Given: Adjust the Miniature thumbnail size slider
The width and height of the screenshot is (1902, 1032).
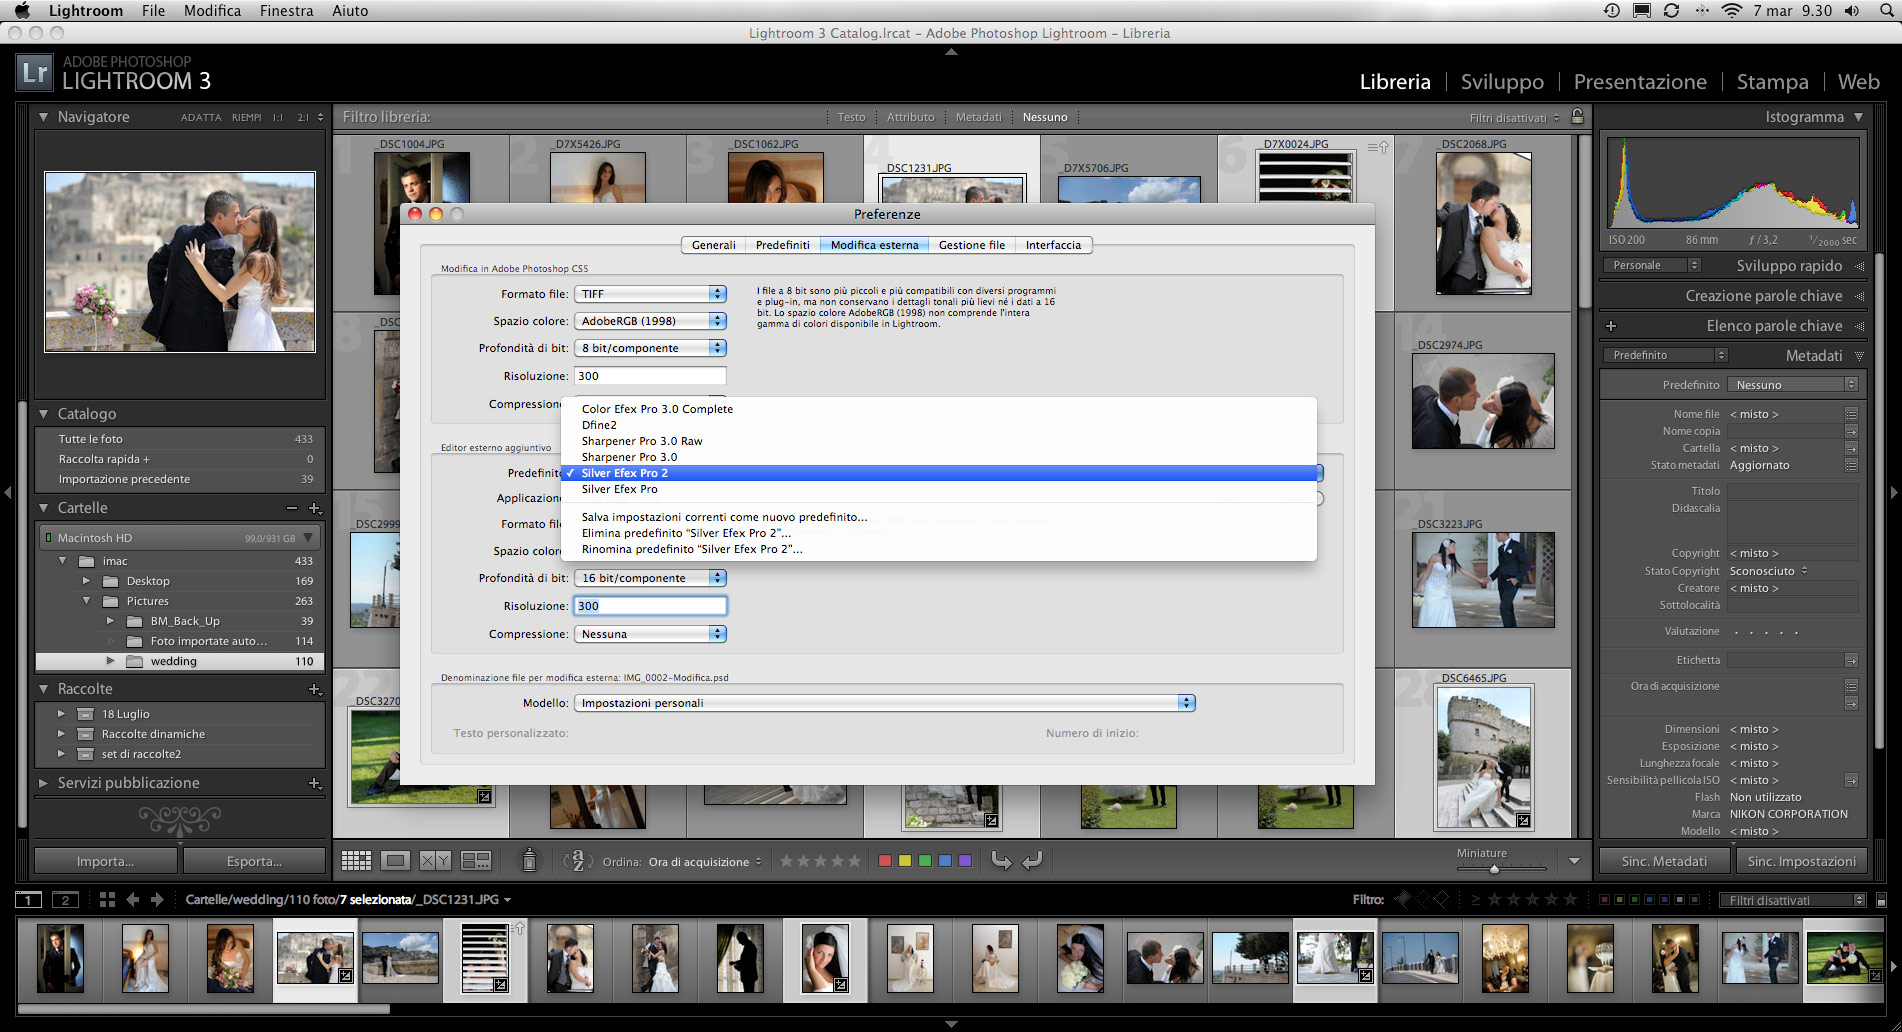Looking at the screenshot, I should 1494,868.
